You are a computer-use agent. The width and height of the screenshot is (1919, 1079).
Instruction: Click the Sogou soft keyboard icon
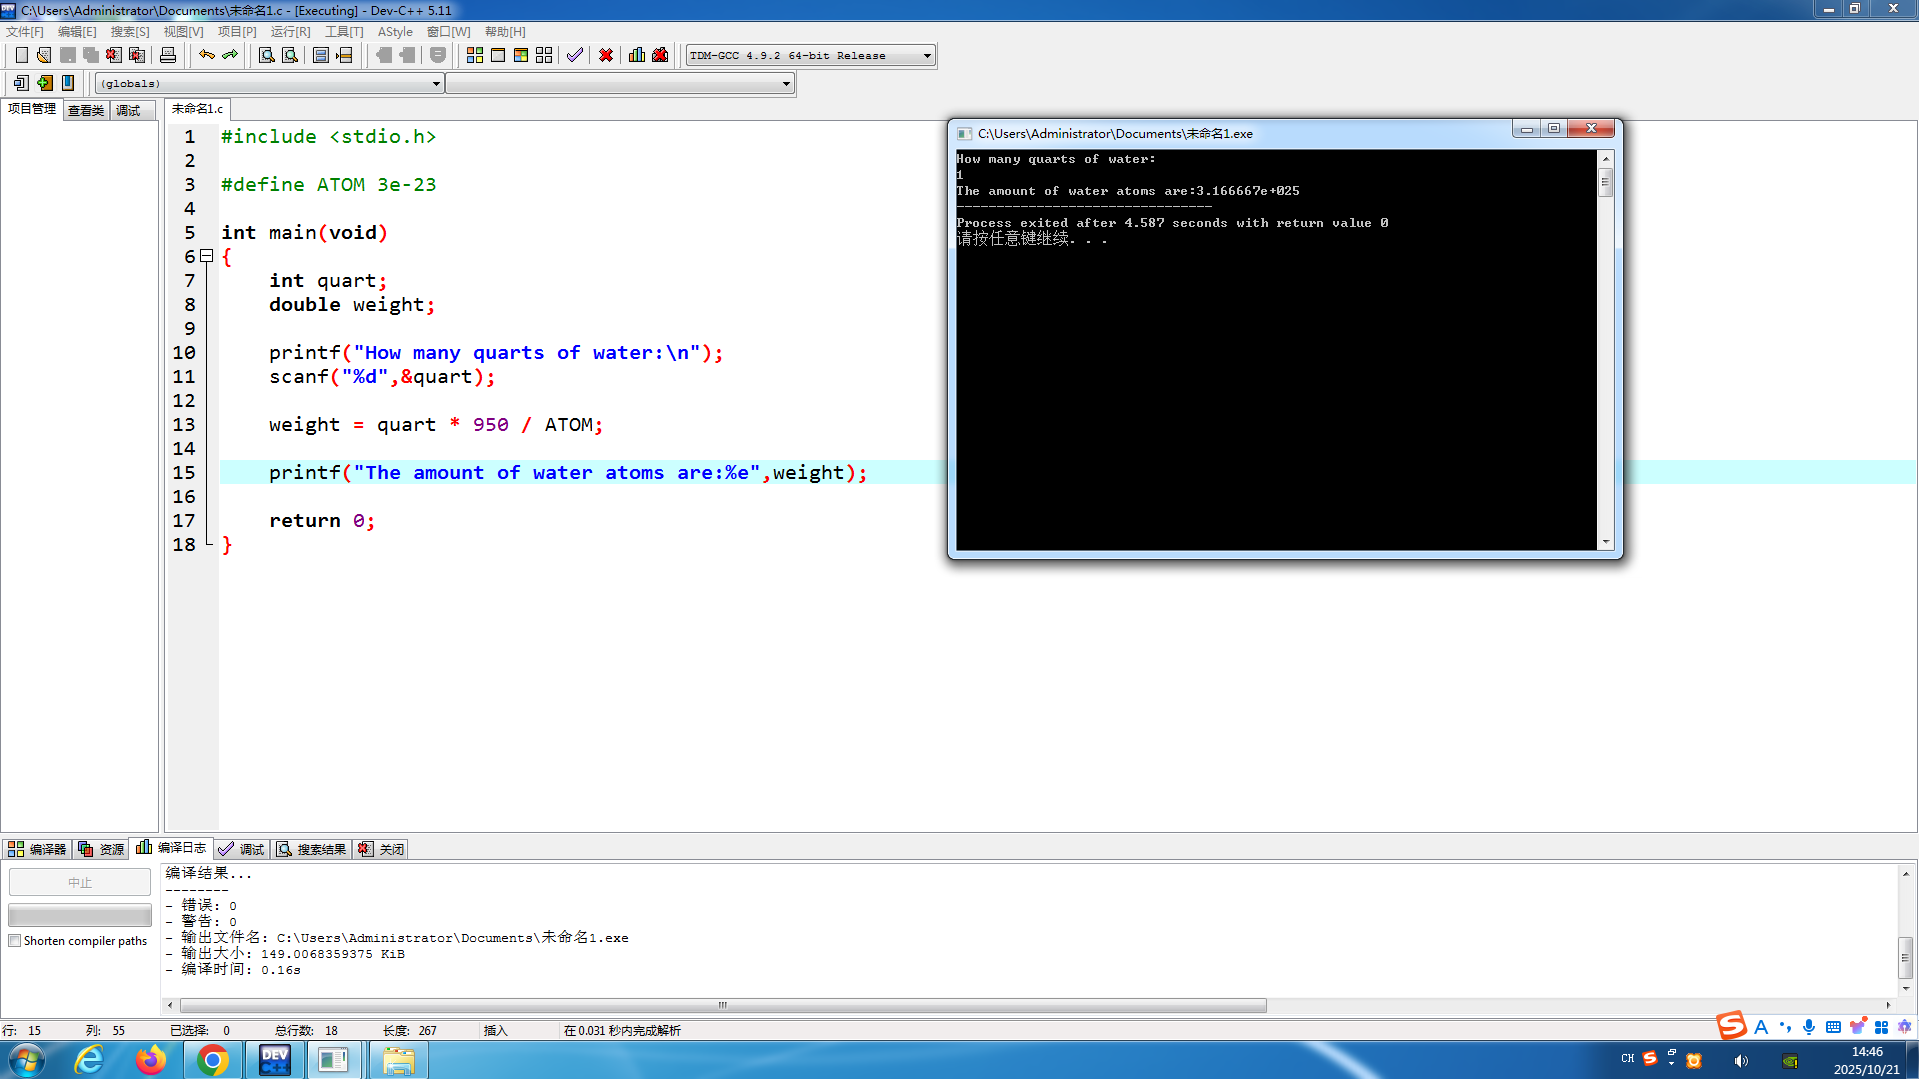(1833, 1027)
